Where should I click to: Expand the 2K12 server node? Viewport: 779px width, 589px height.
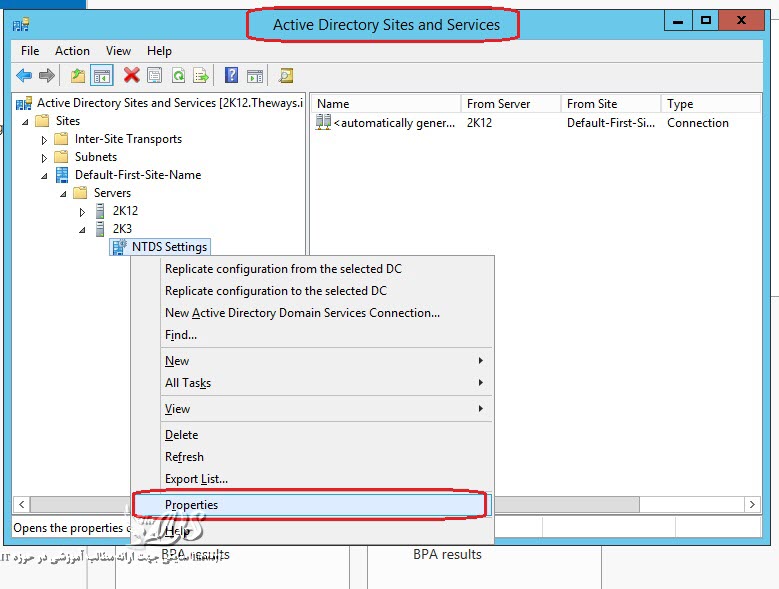[x=82, y=212]
